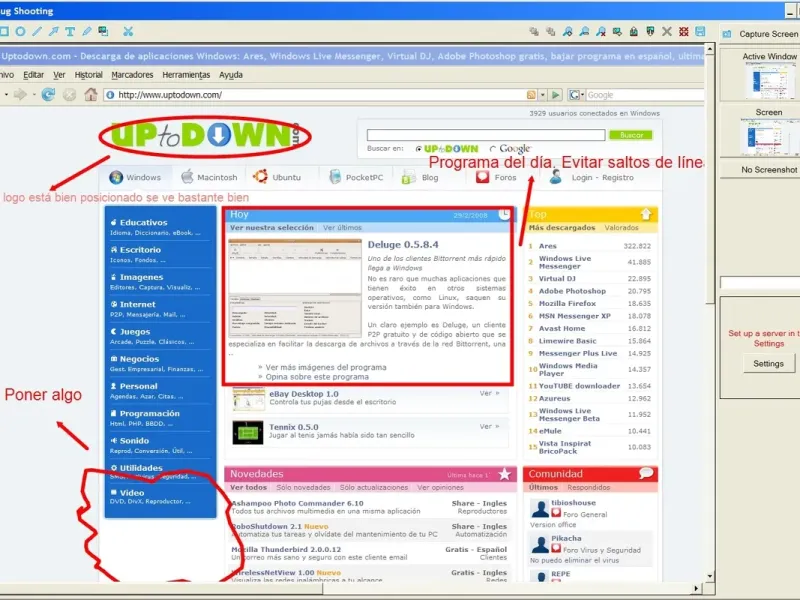The image size is (800, 600).
Task: Click Ver más imágenes del programa
Action: coord(326,367)
